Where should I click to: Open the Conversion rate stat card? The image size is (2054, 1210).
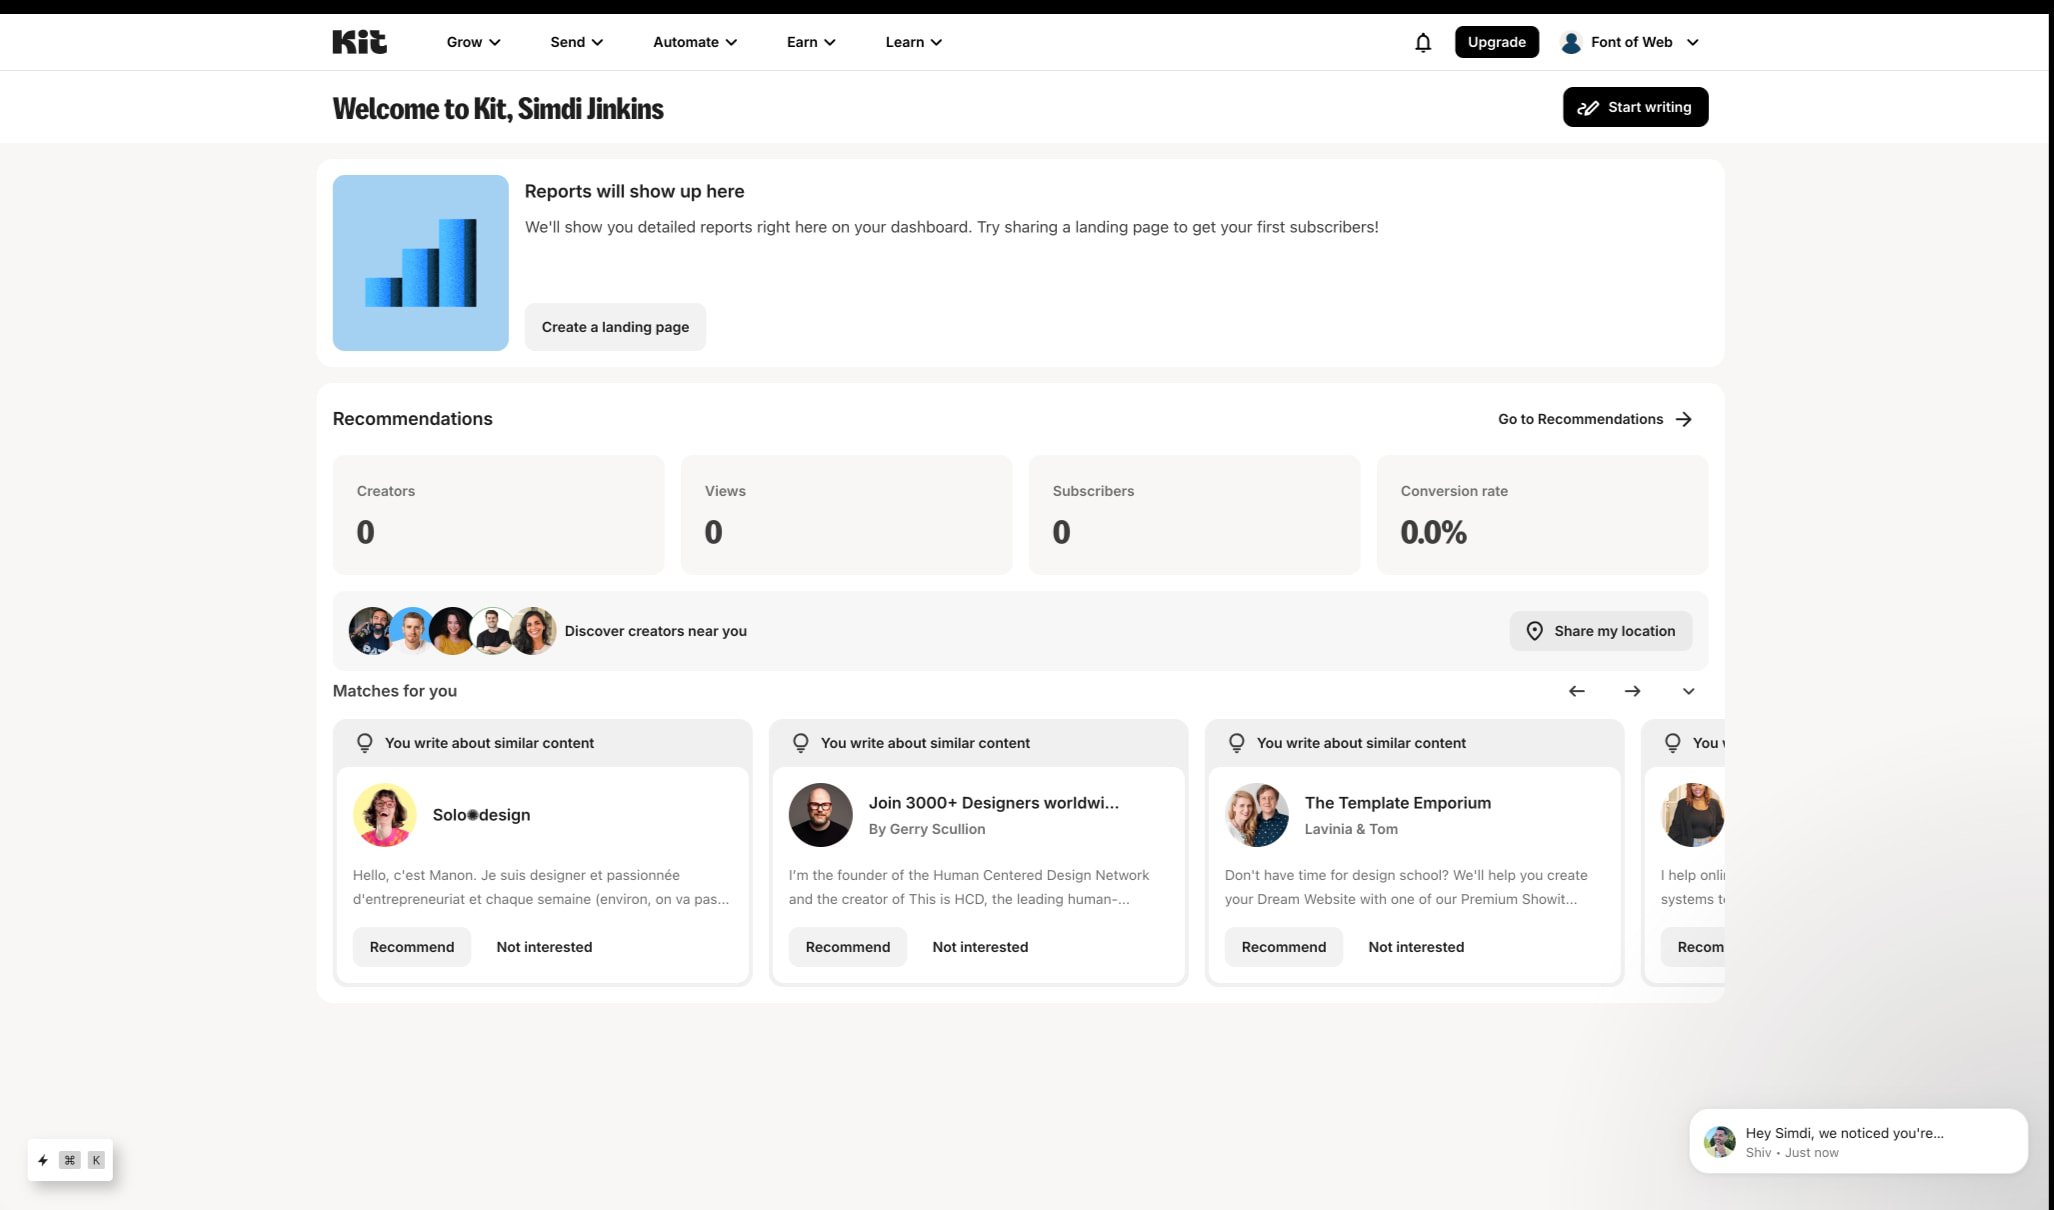[1542, 515]
